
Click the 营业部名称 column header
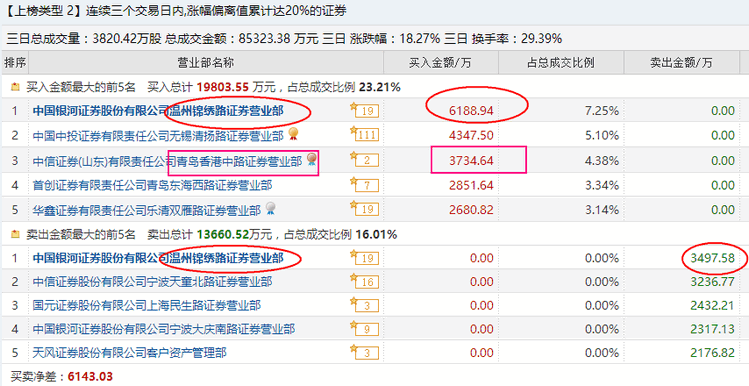pos(206,63)
